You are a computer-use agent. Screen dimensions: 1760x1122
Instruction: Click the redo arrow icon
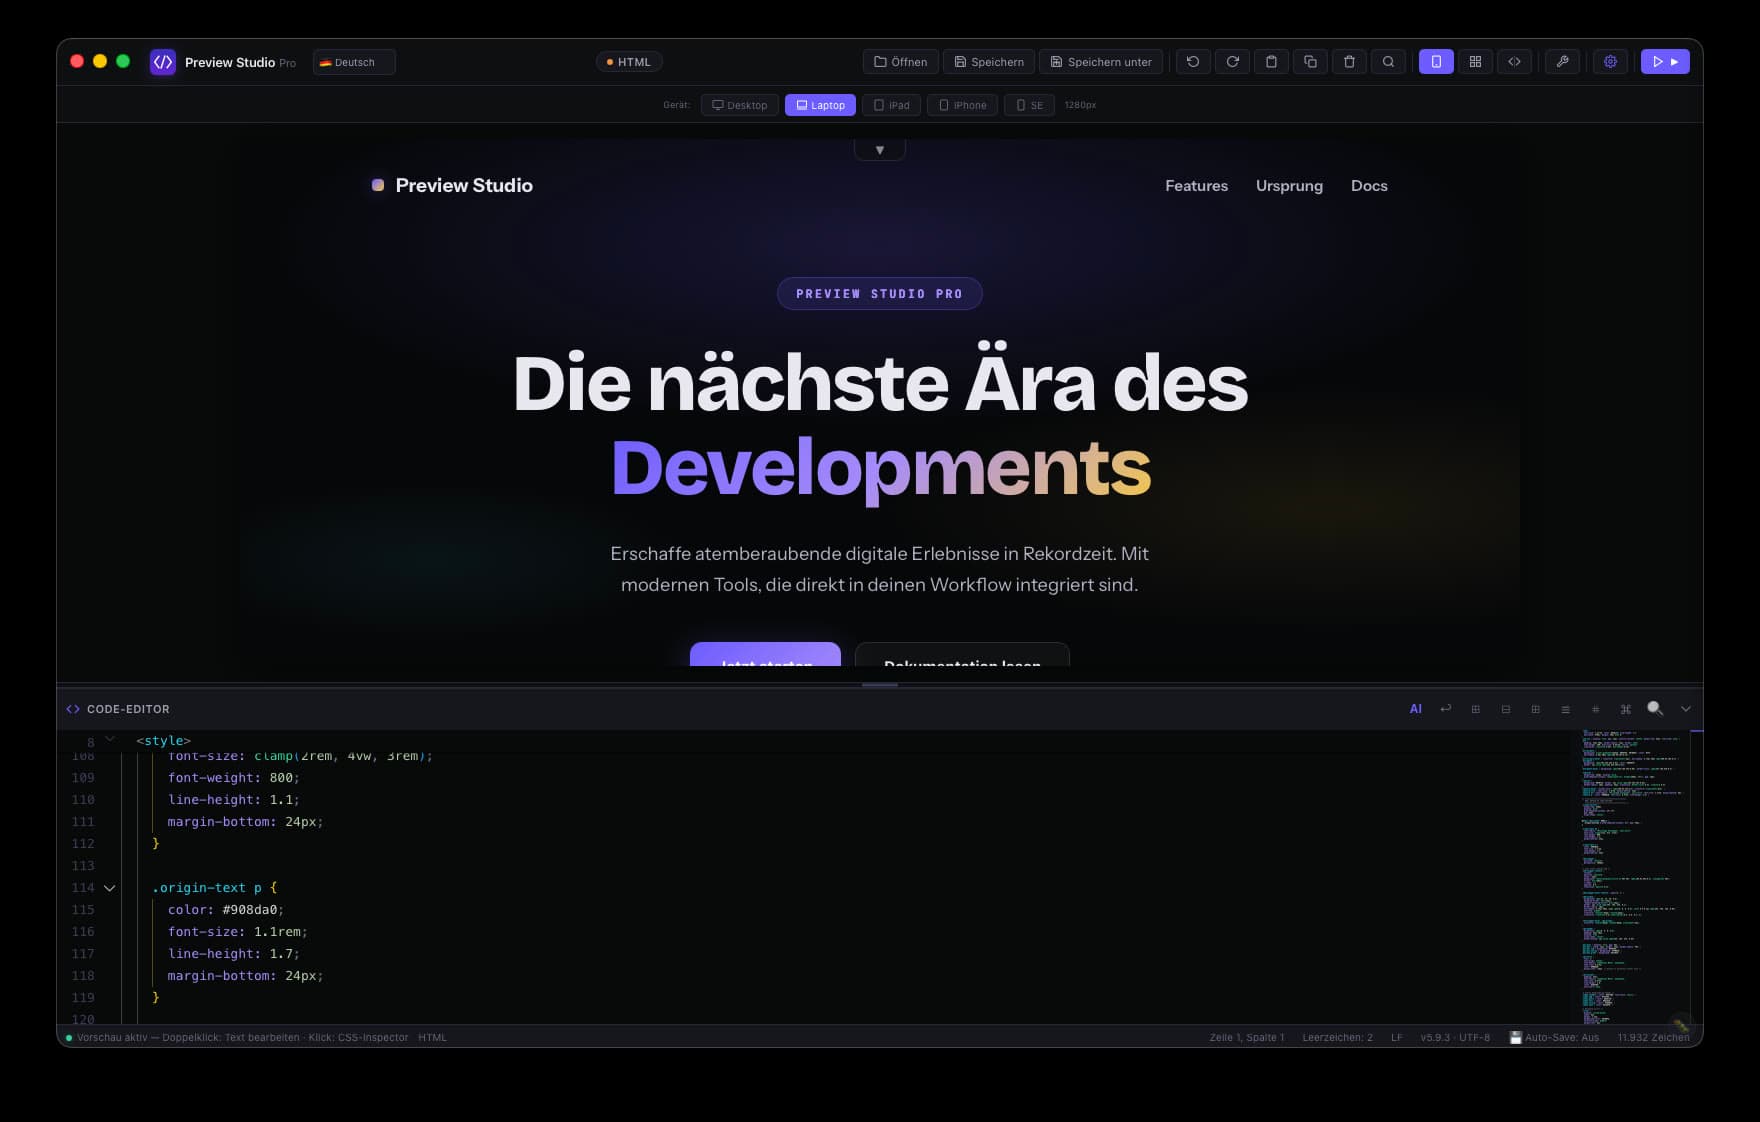coord(1232,62)
